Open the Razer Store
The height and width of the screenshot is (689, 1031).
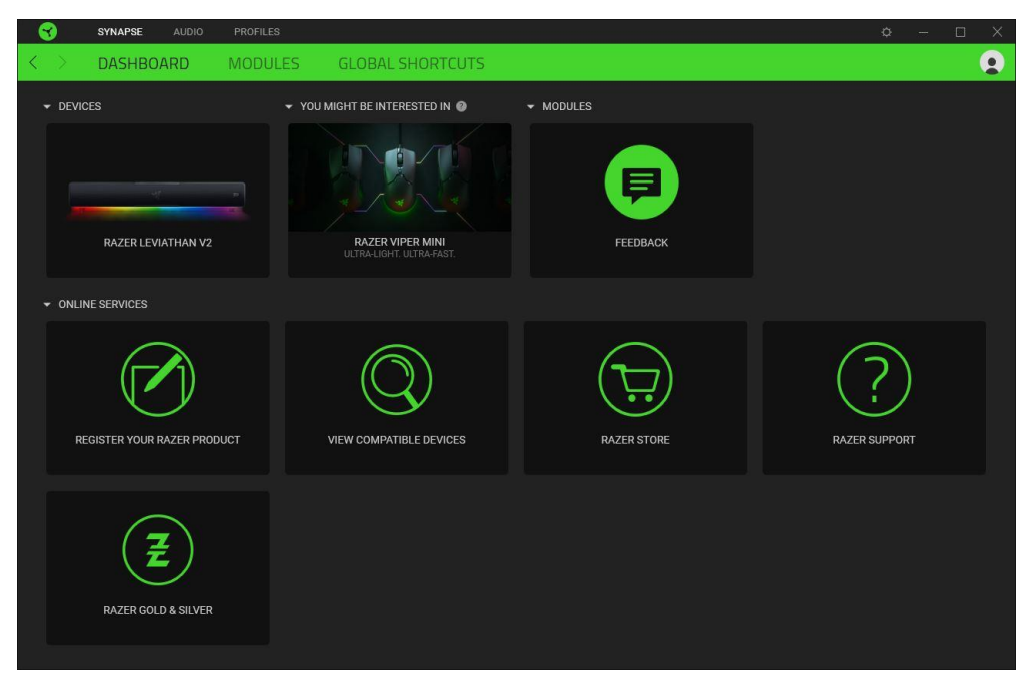click(639, 395)
